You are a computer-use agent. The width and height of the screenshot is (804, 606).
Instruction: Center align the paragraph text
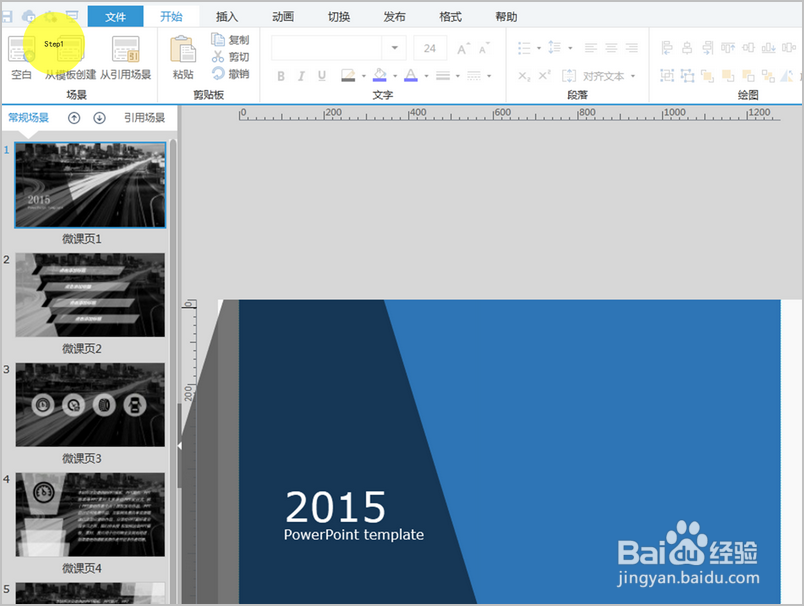[611, 48]
